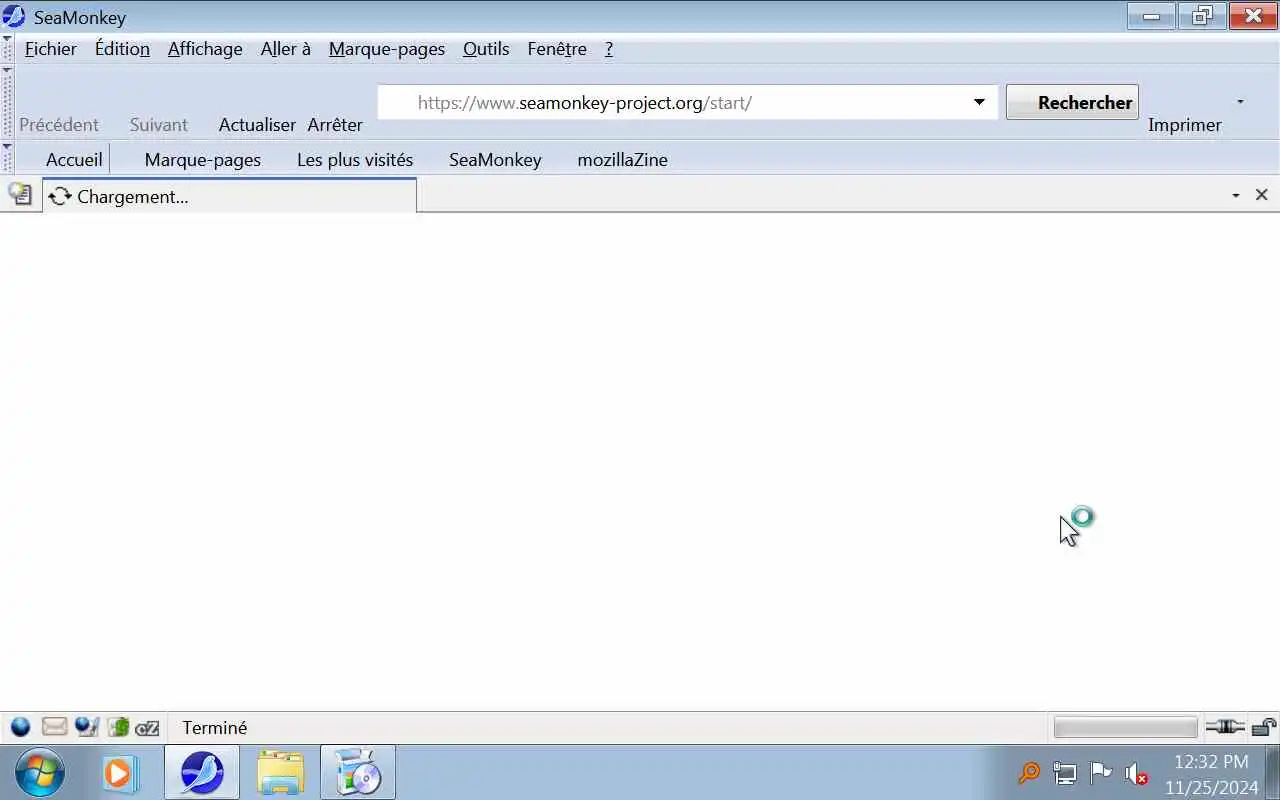1280x800 pixels.
Task: Expand the URL history dropdown arrow
Action: (x=979, y=102)
